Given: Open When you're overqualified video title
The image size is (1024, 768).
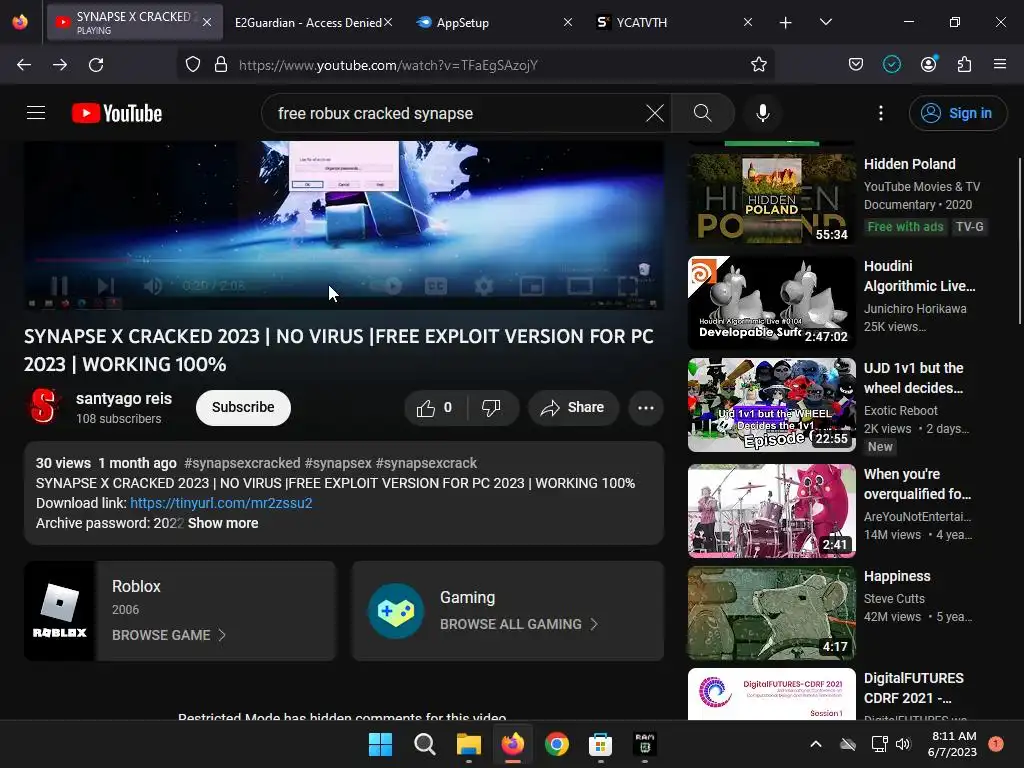Looking at the screenshot, I should point(918,484).
